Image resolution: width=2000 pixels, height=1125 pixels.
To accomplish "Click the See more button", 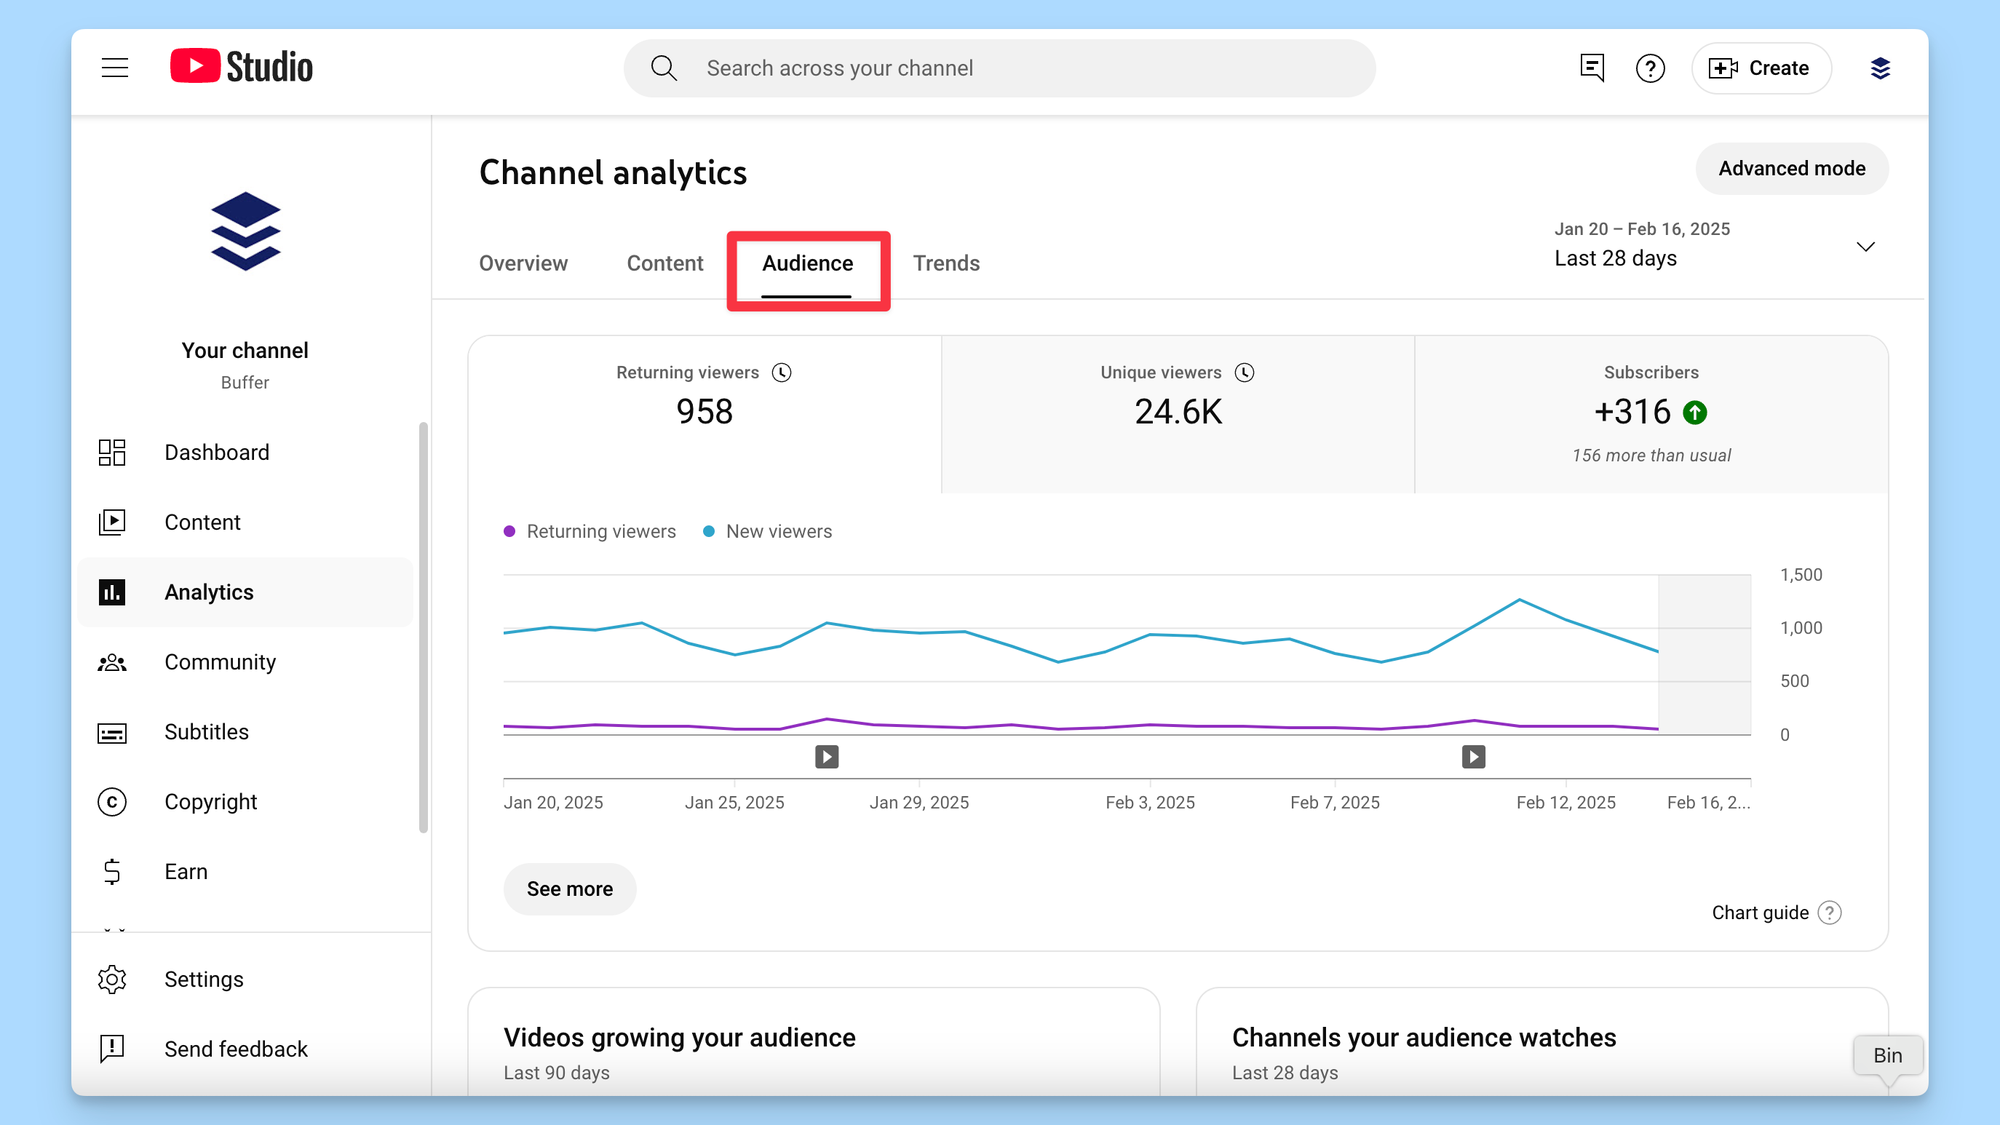I will pos(570,889).
